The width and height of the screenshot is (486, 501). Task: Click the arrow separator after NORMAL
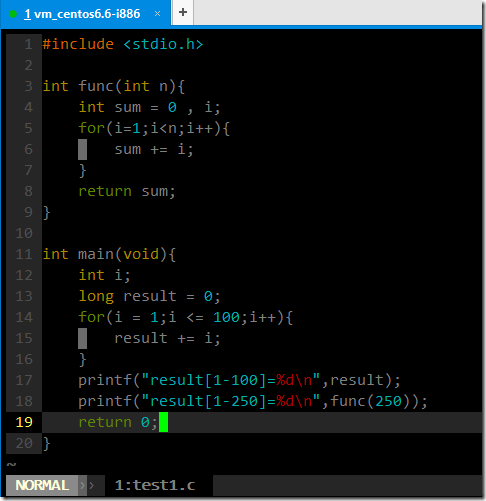87,486
